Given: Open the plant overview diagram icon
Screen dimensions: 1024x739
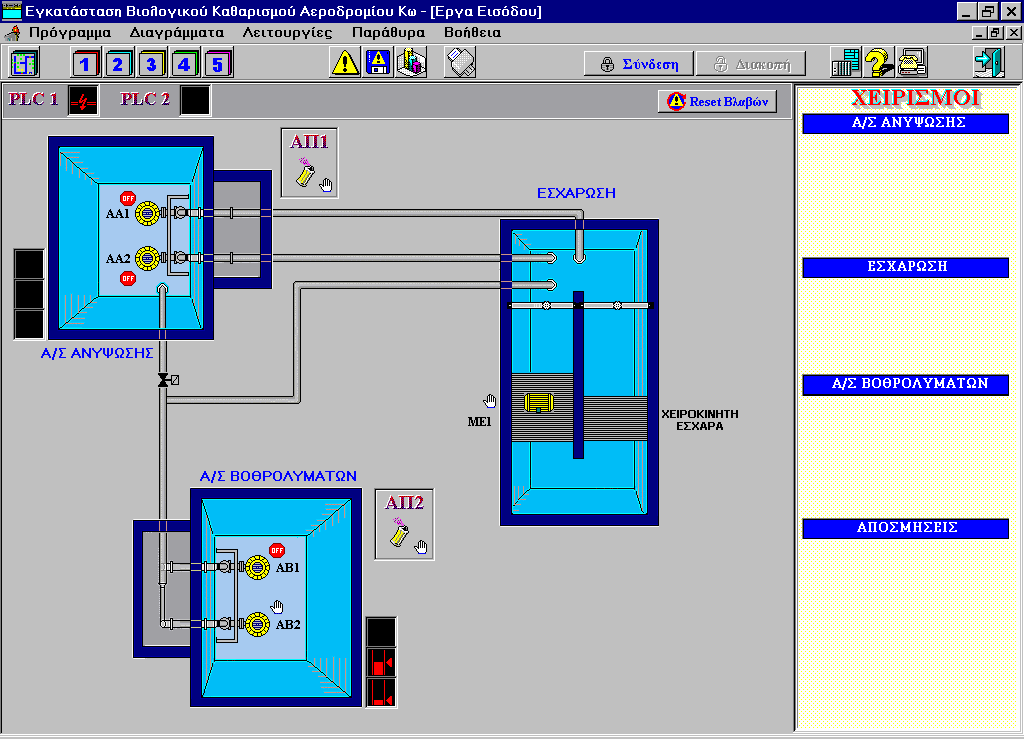Looking at the screenshot, I should 24,64.
